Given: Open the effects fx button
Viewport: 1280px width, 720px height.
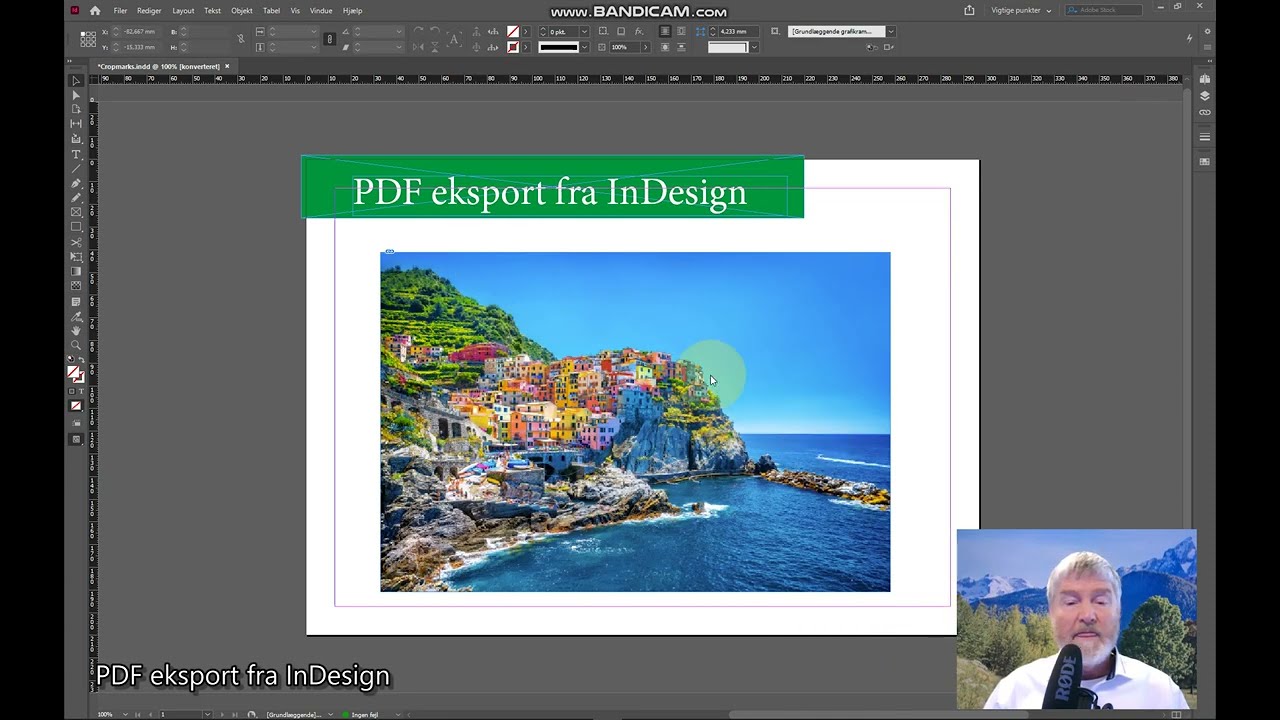Looking at the screenshot, I should (638, 31).
